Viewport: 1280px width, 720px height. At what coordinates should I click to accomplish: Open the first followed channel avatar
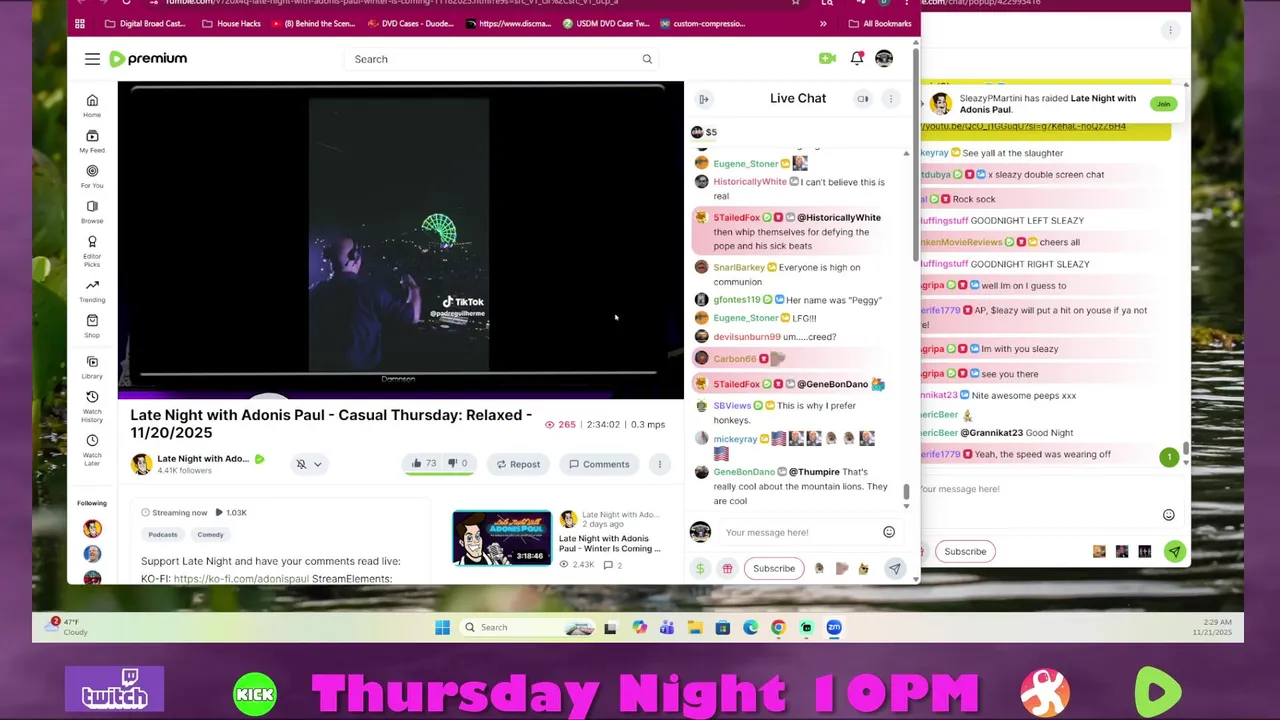[x=92, y=528]
